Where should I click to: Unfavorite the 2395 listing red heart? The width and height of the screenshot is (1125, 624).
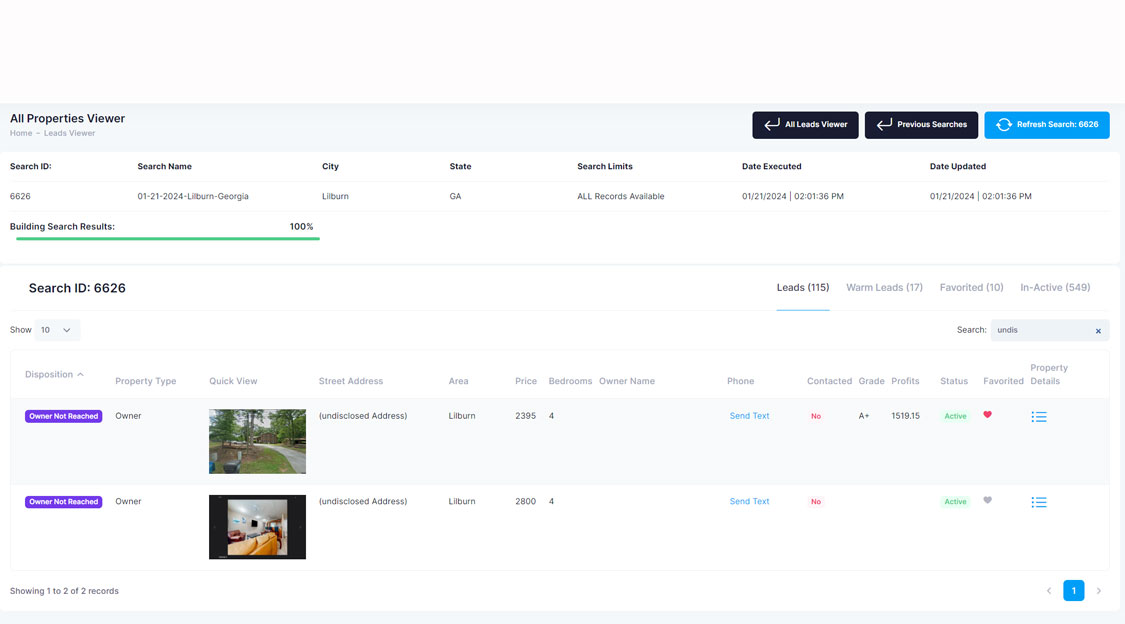987,415
